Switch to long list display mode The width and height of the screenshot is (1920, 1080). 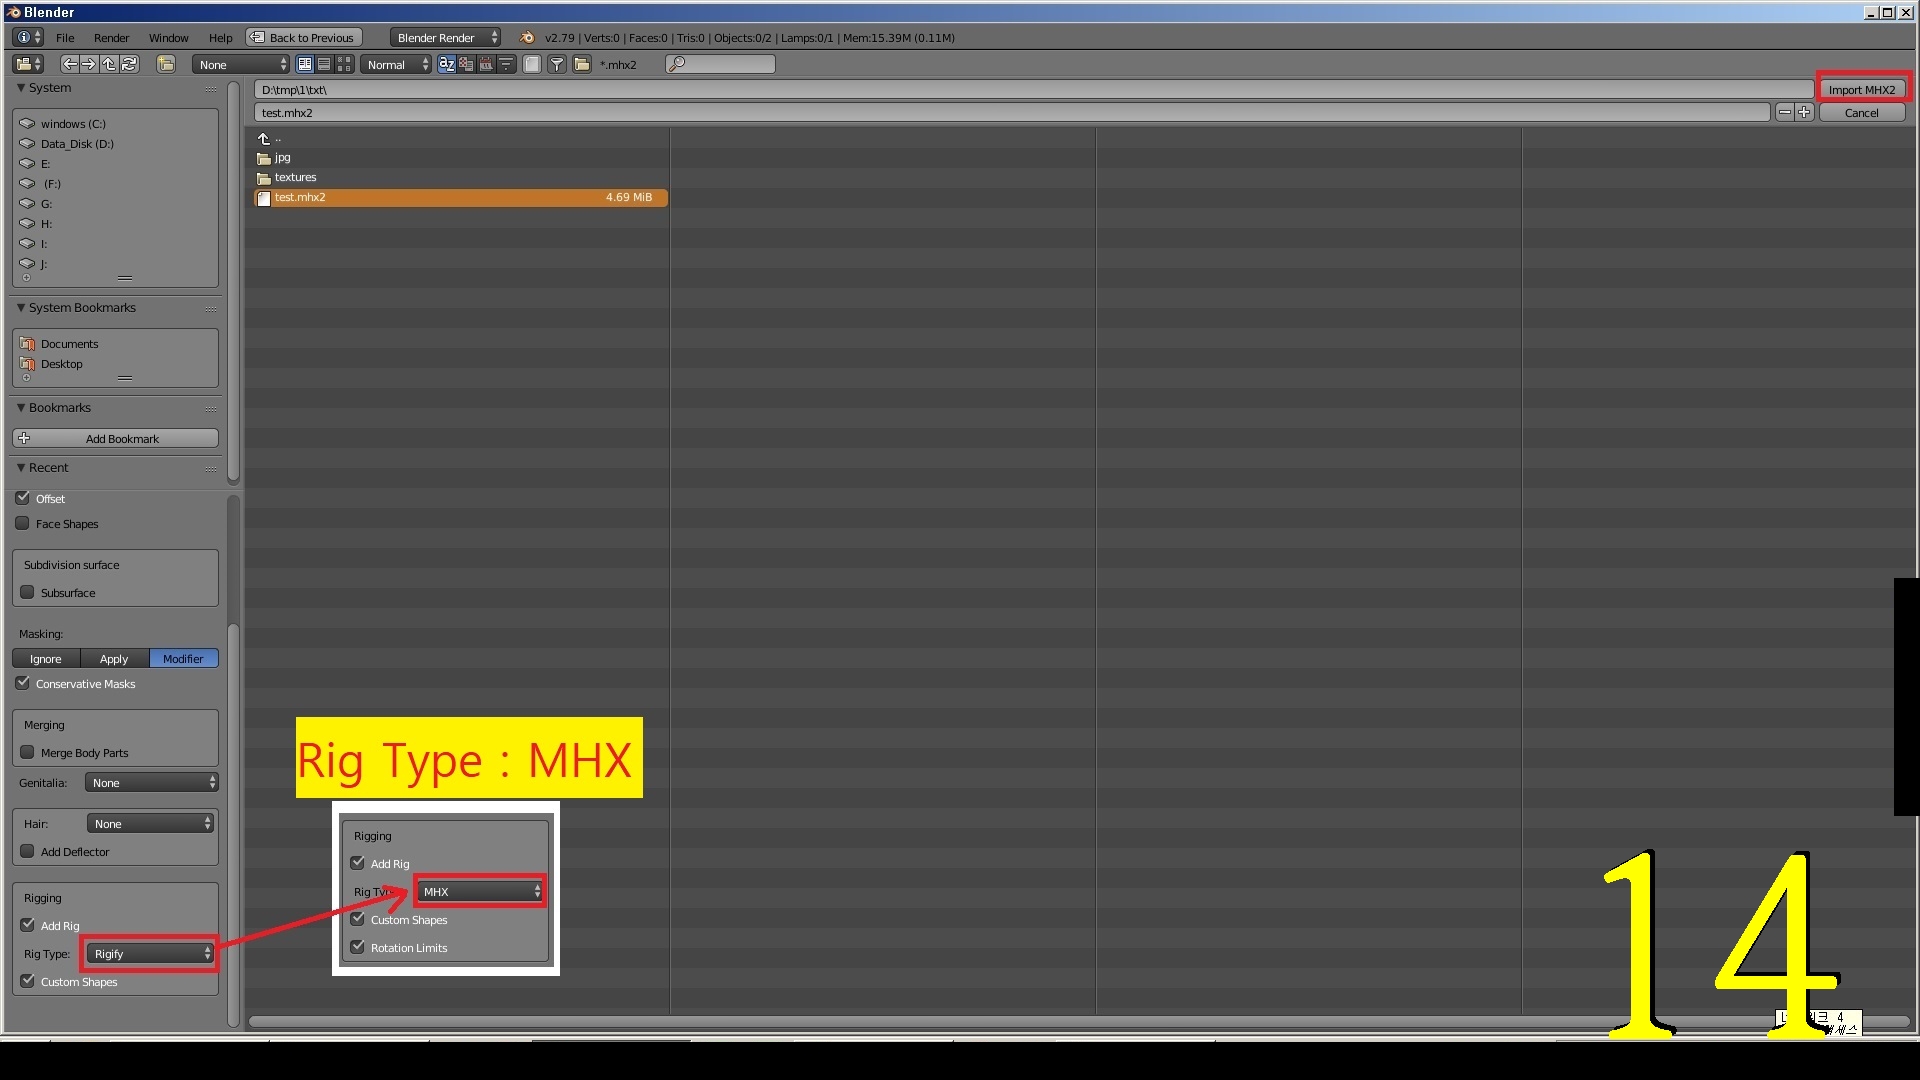[x=324, y=64]
